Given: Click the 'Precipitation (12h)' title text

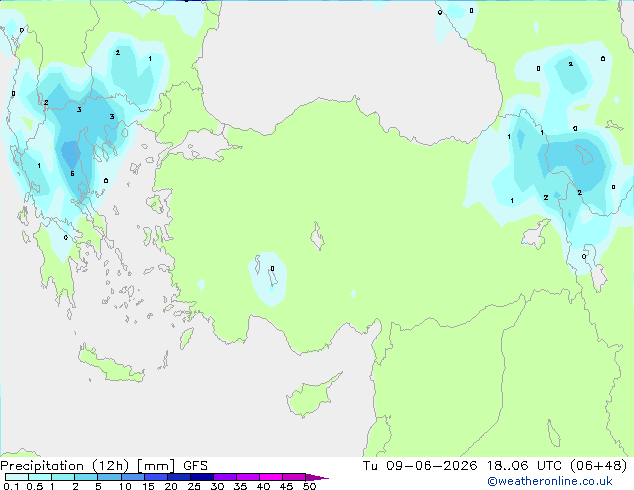Looking at the screenshot, I should click(x=65, y=466).
